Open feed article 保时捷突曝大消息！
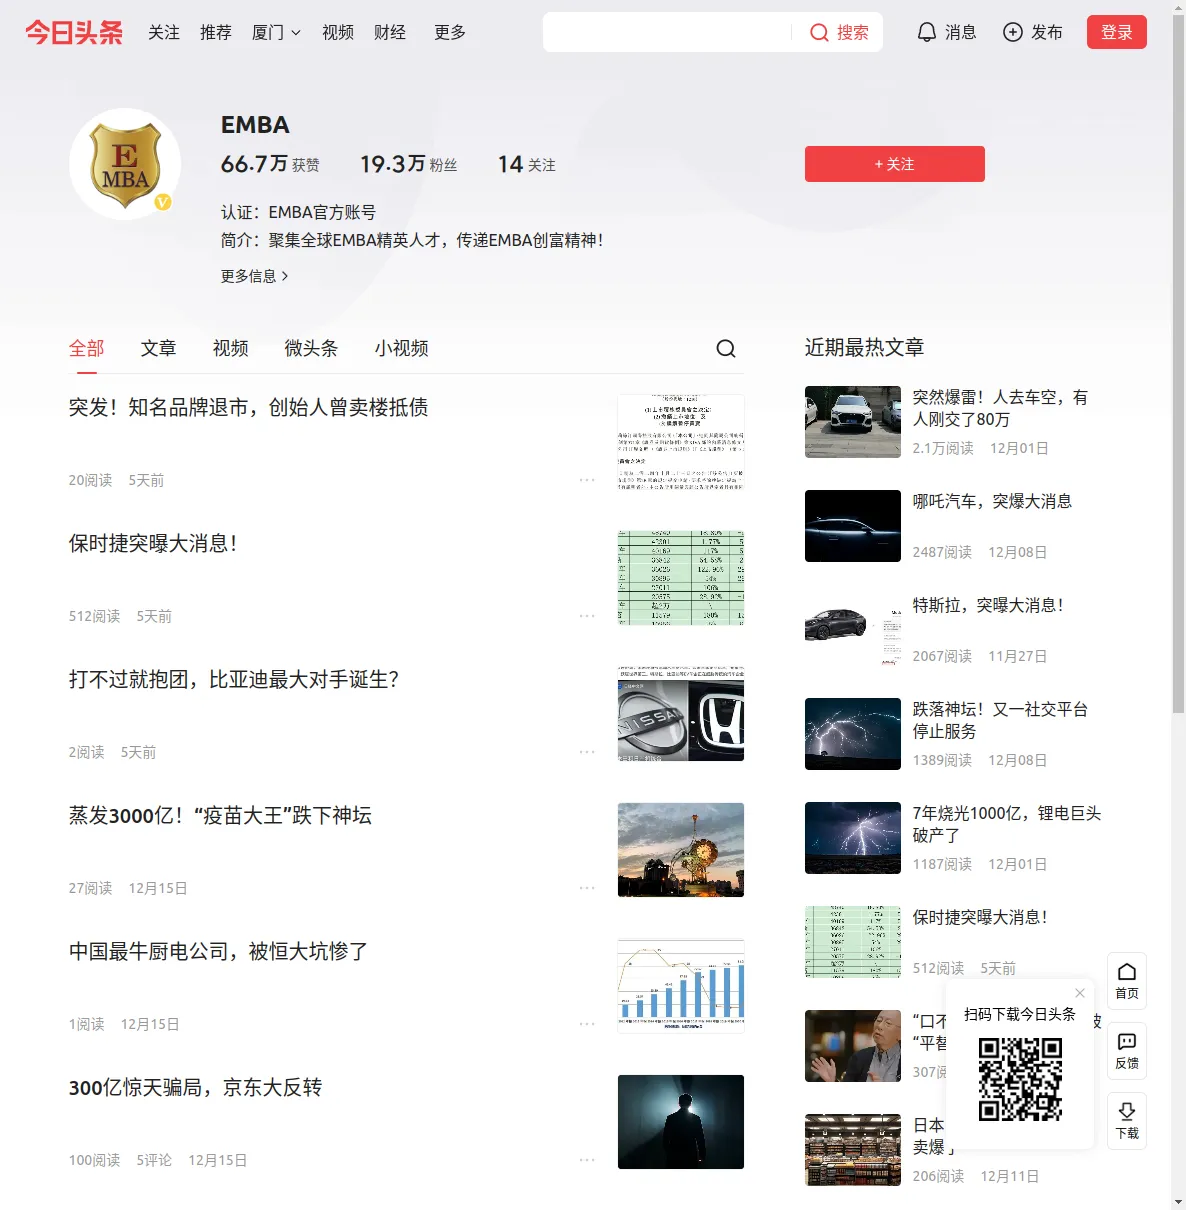Image resolution: width=1186 pixels, height=1210 pixels. pyautogui.click(x=153, y=543)
